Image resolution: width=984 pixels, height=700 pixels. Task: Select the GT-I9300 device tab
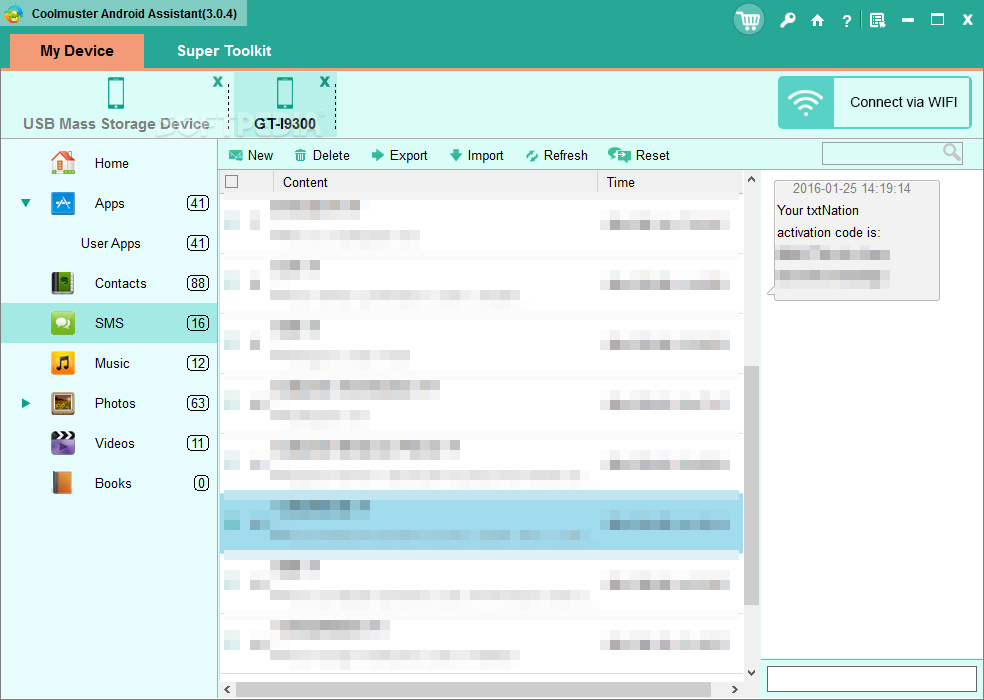[x=285, y=104]
